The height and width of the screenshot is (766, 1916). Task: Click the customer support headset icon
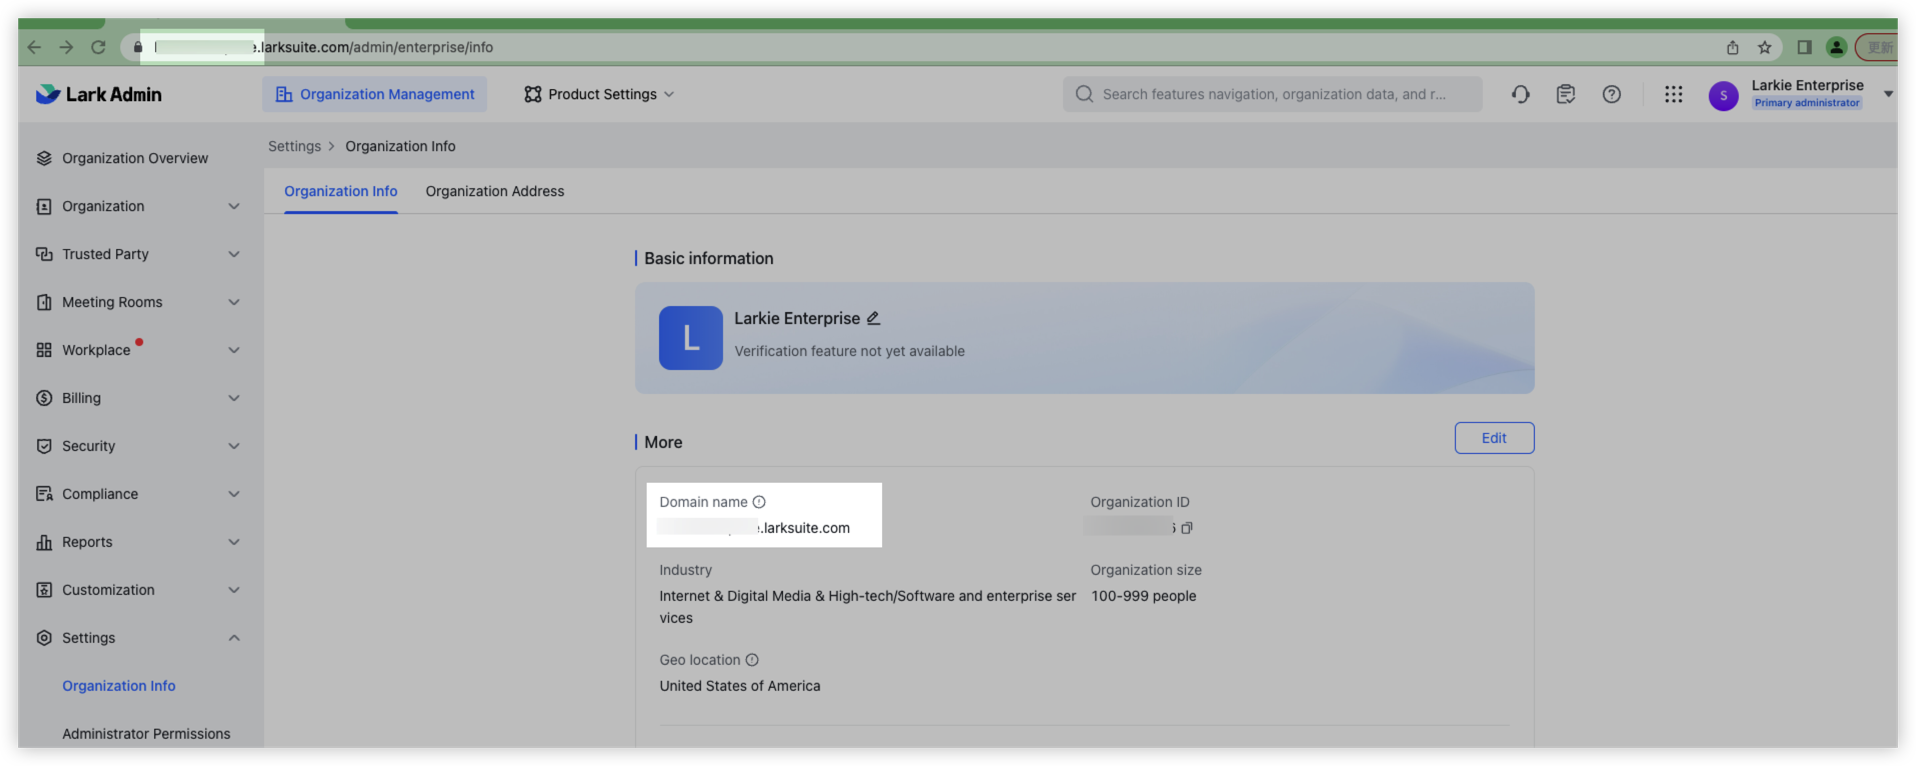pyautogui.click(x=1520, y=94)
